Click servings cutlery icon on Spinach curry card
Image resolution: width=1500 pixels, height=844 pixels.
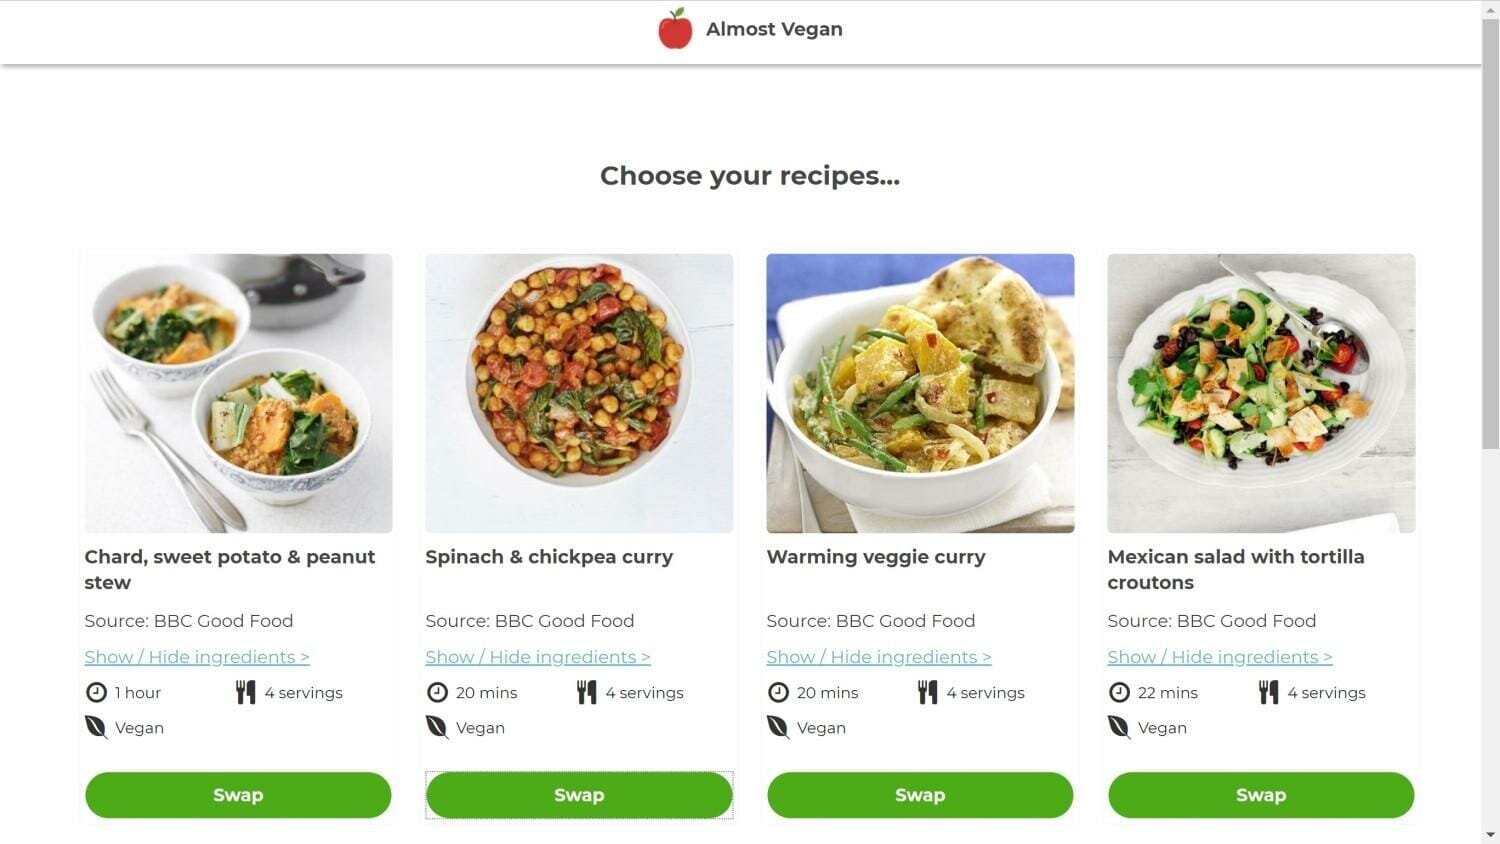click(587, 692)
